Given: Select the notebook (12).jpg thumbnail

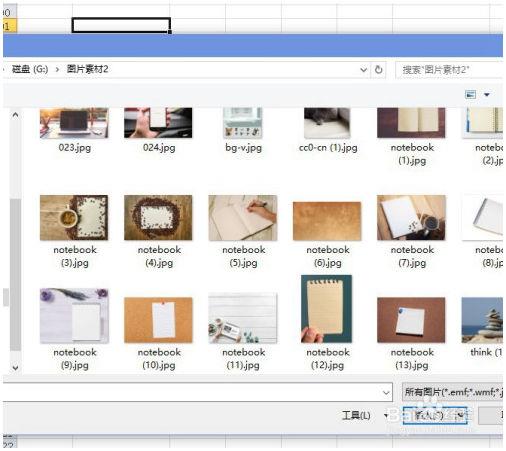Looking at the screenshot, I should coord(326,309).
